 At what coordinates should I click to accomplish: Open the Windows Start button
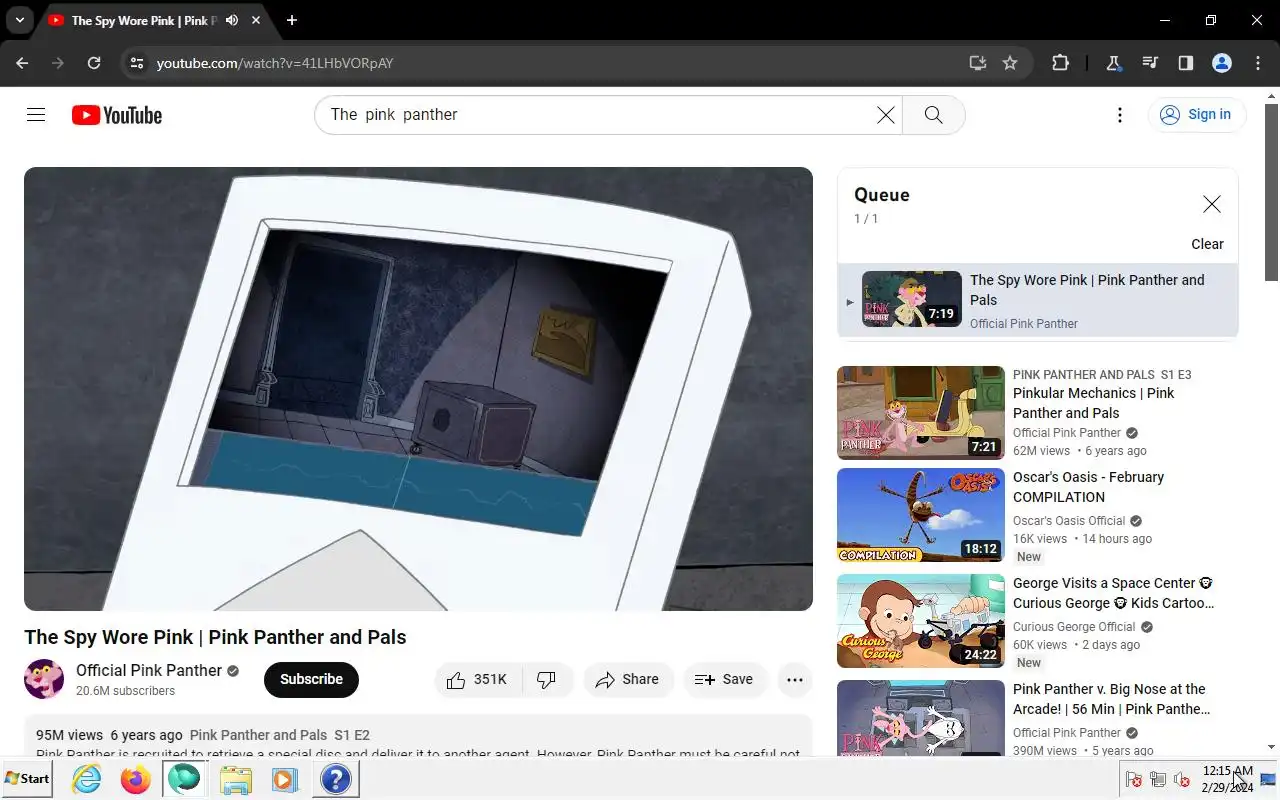click(27, 779)
